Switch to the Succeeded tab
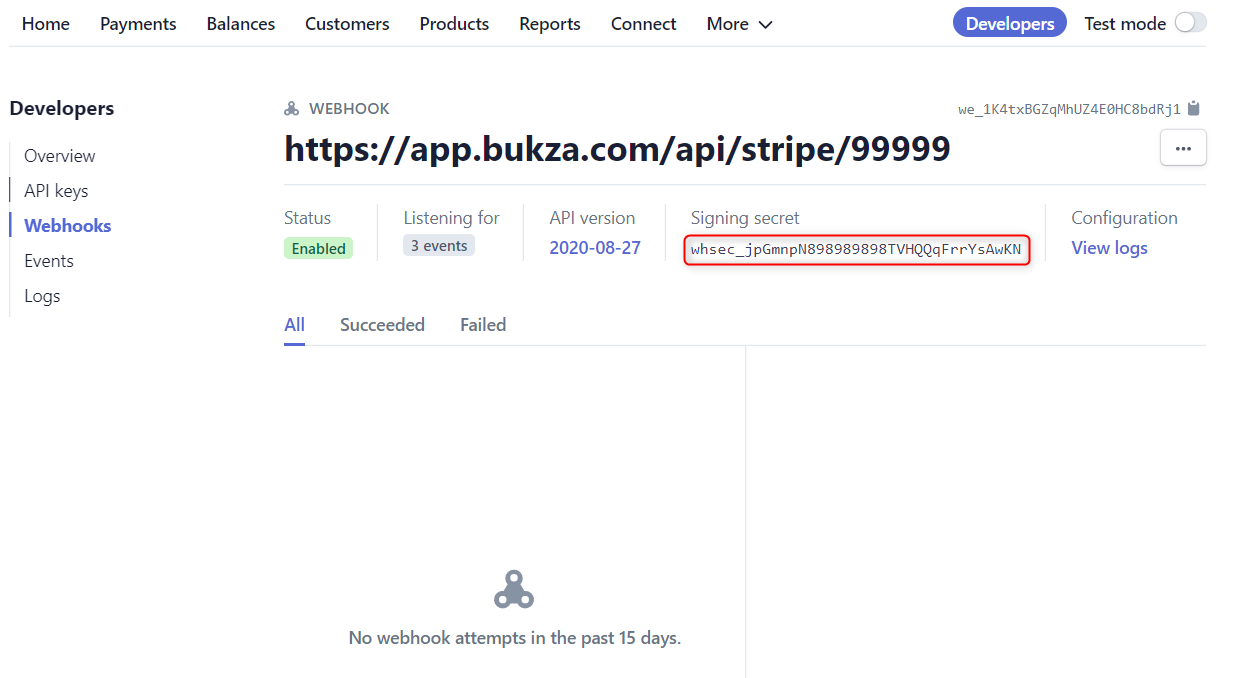 pos(382,325)
